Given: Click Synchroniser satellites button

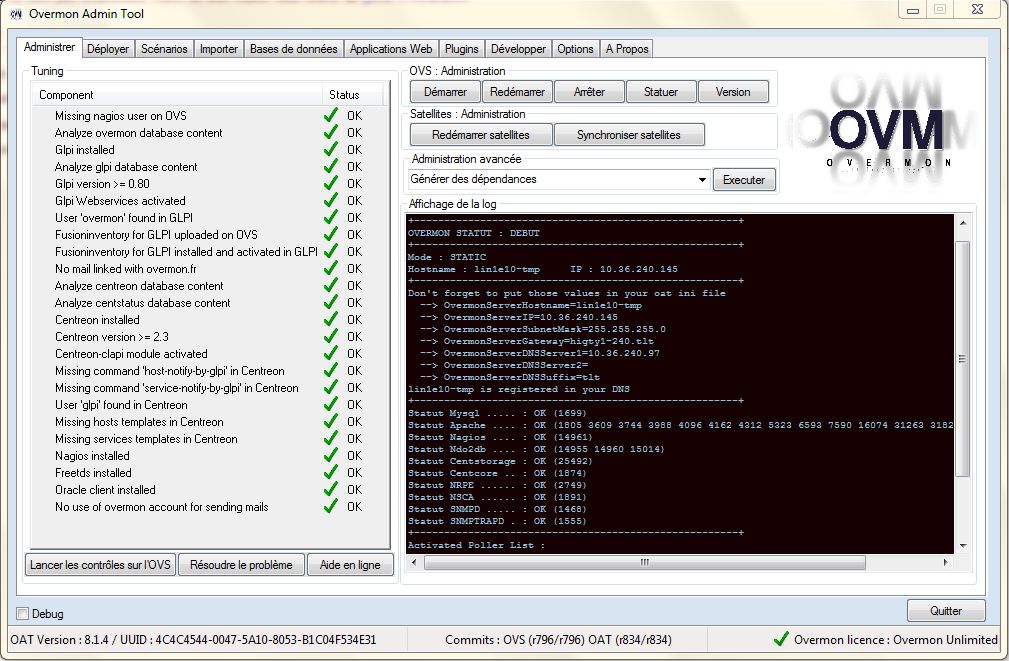Looking at the screenshot, I should click(629, 135).
